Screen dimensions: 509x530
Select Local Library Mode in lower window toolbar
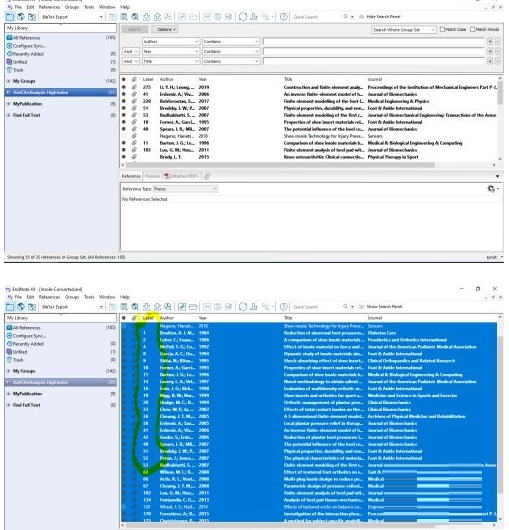[x=10, y=307]
